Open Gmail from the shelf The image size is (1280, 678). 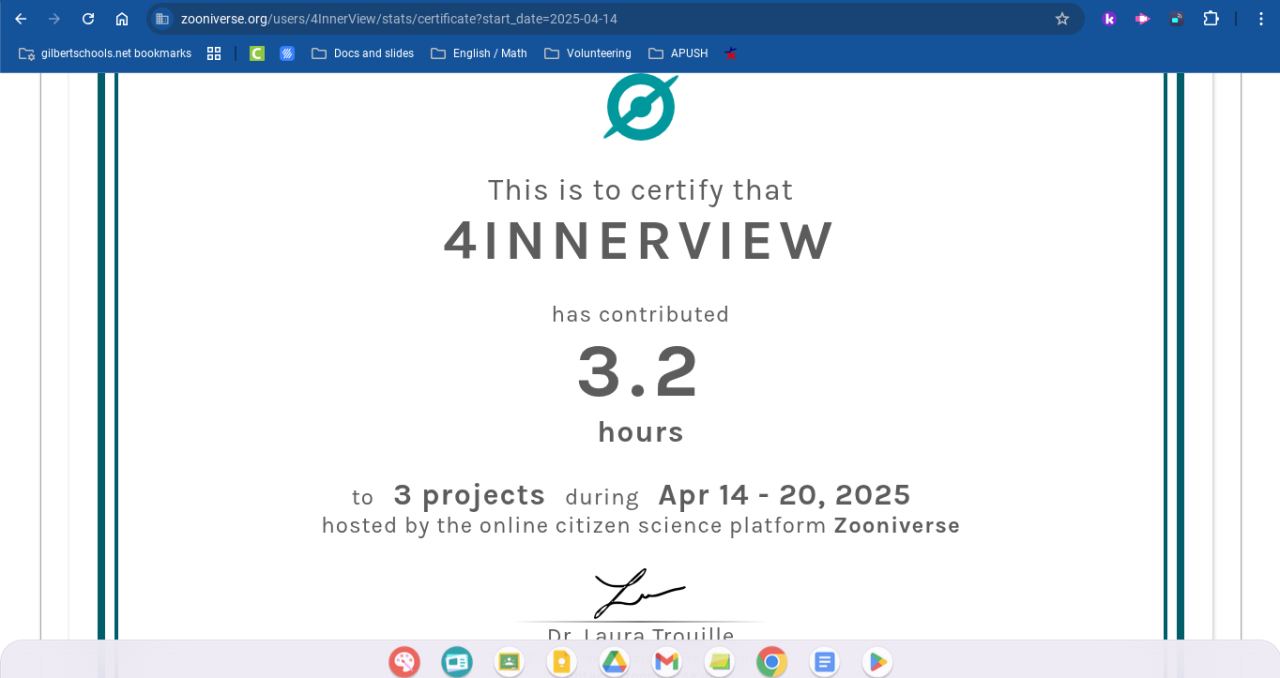[667, 661]
